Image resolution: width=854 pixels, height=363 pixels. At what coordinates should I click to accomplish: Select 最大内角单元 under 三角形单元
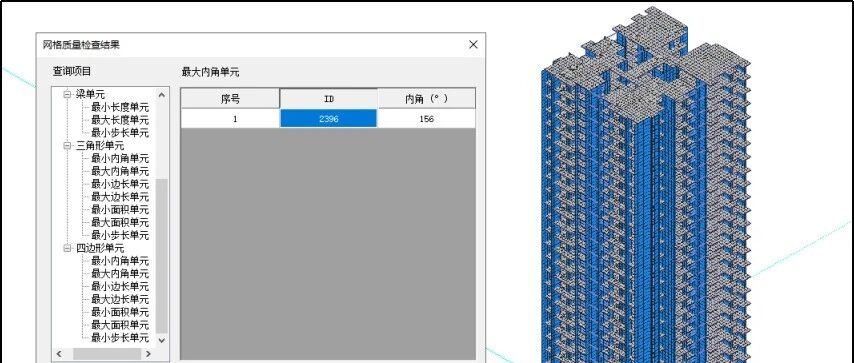(120, 171)
